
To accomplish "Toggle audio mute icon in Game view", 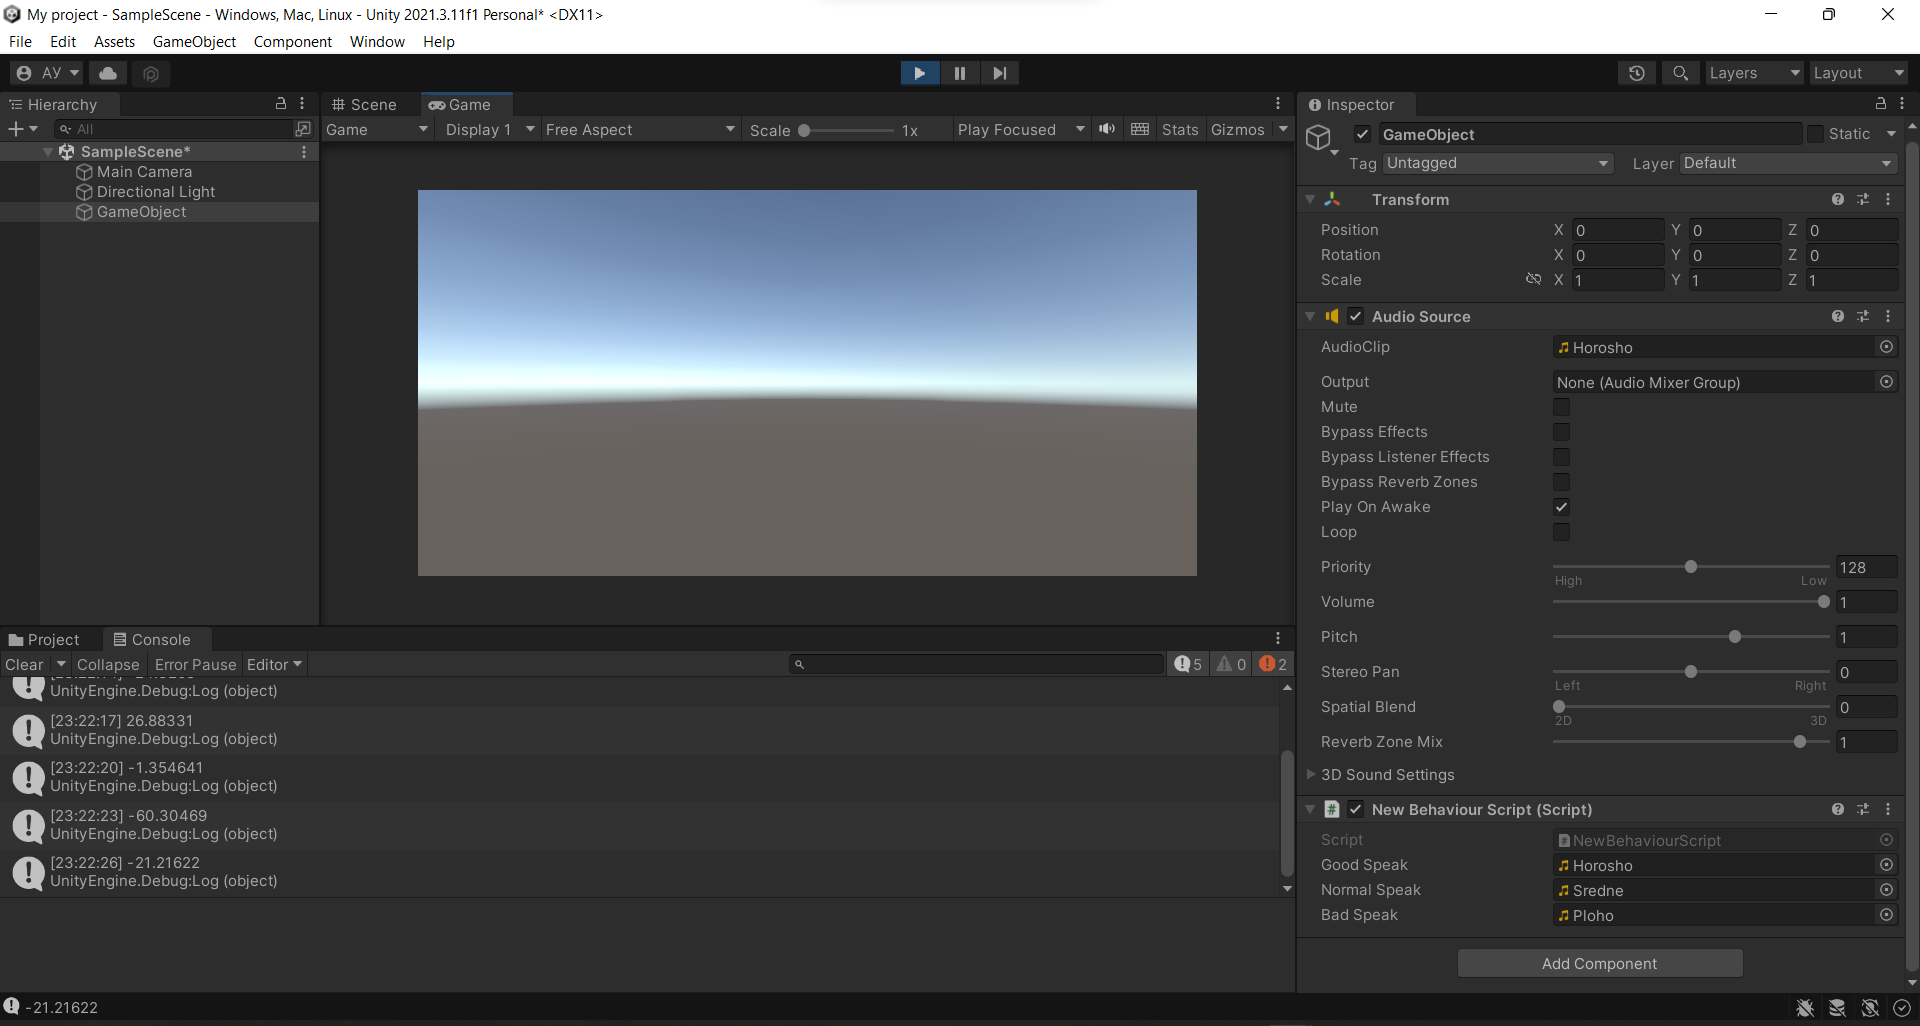I will [x=1107, y=129].
